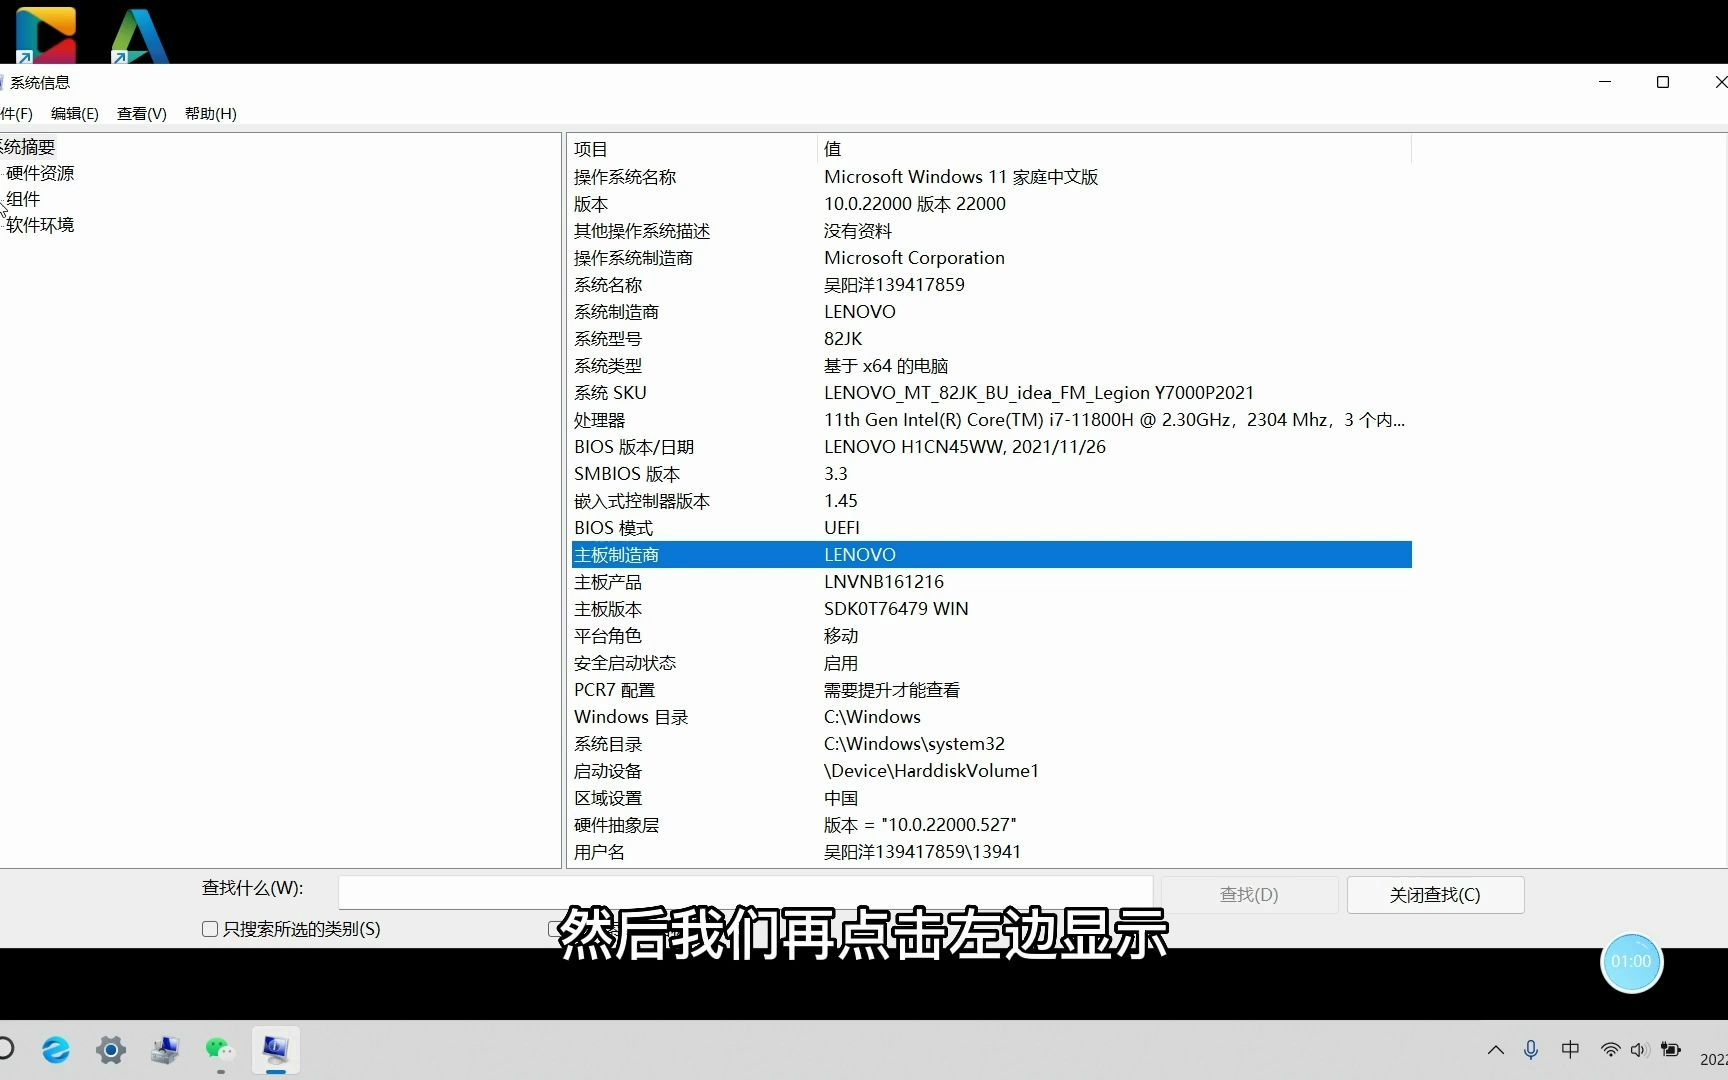
Task: Click the highlighted 主板制造商 row
Action: pos(991,555)
